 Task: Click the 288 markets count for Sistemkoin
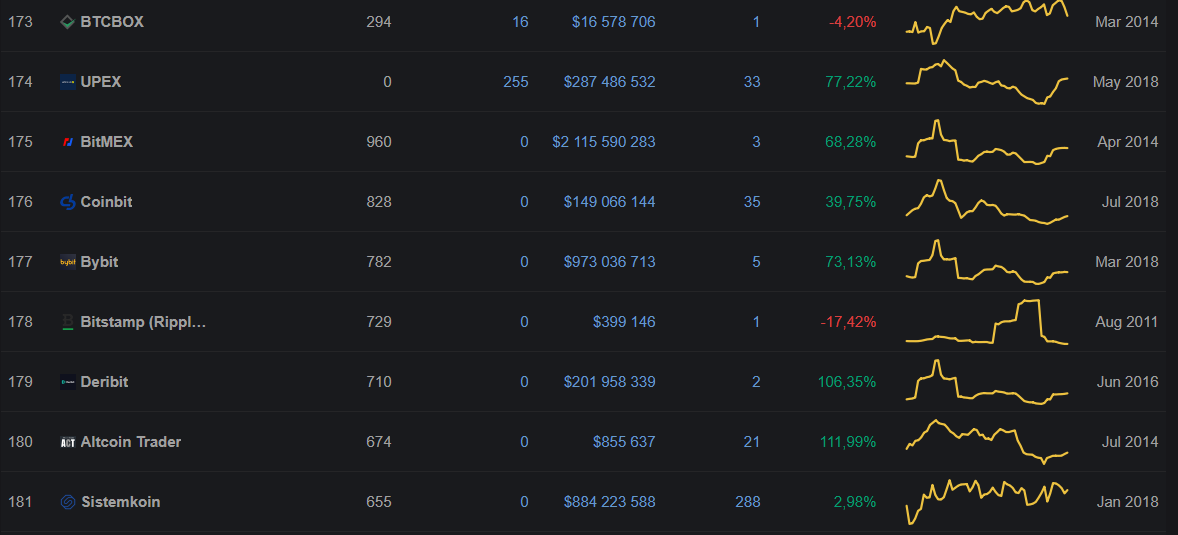tap(748, 502)
